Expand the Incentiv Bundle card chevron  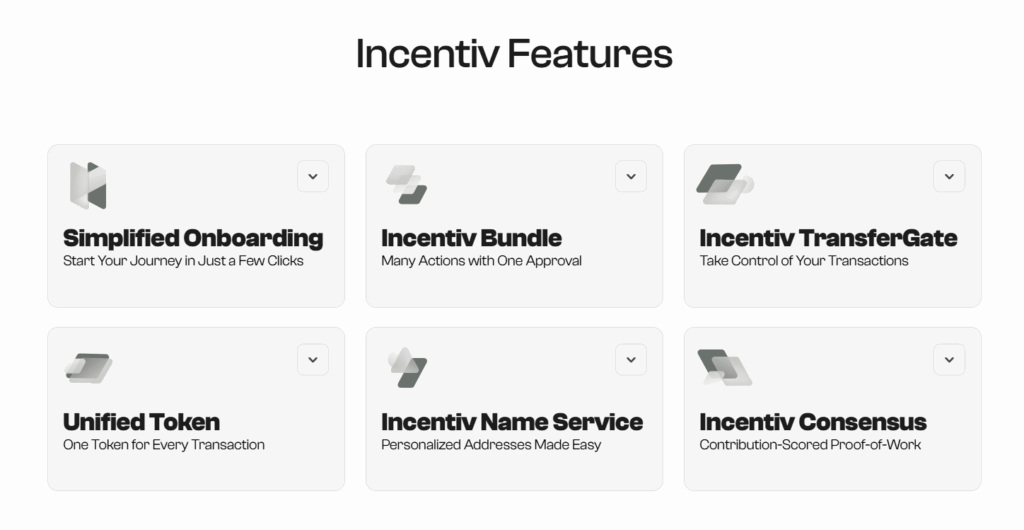[631, 177]
